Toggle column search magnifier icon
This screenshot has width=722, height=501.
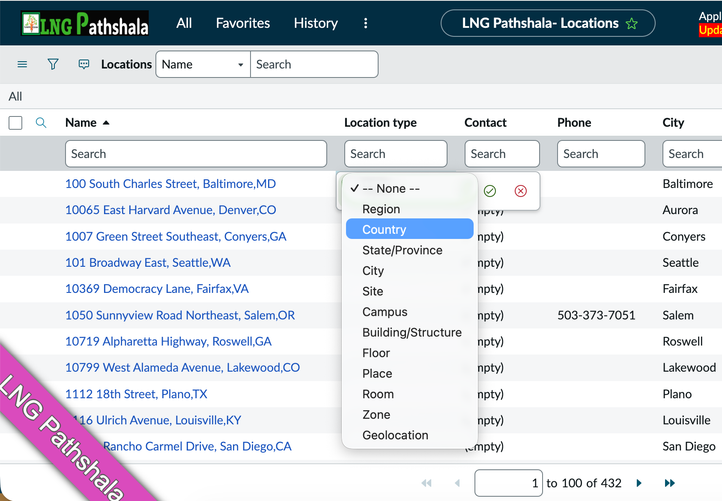(x=41, y=123)
